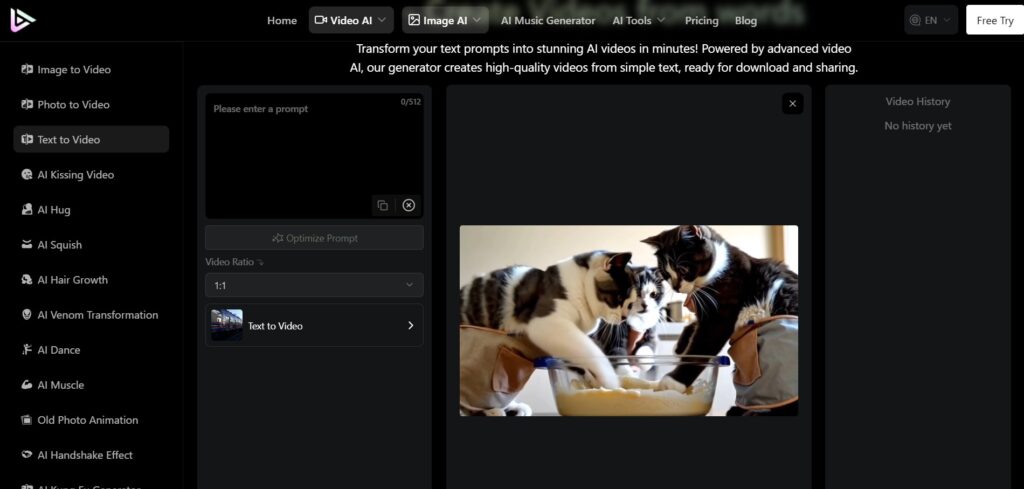Click the 0/512 character counter
The image size is (1024, 489).
[x=411, y=102]
